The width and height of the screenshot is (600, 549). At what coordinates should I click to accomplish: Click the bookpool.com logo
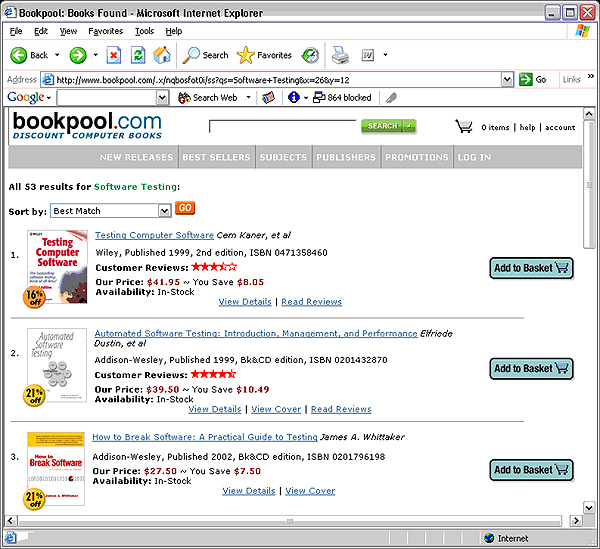tap(87, 125)
